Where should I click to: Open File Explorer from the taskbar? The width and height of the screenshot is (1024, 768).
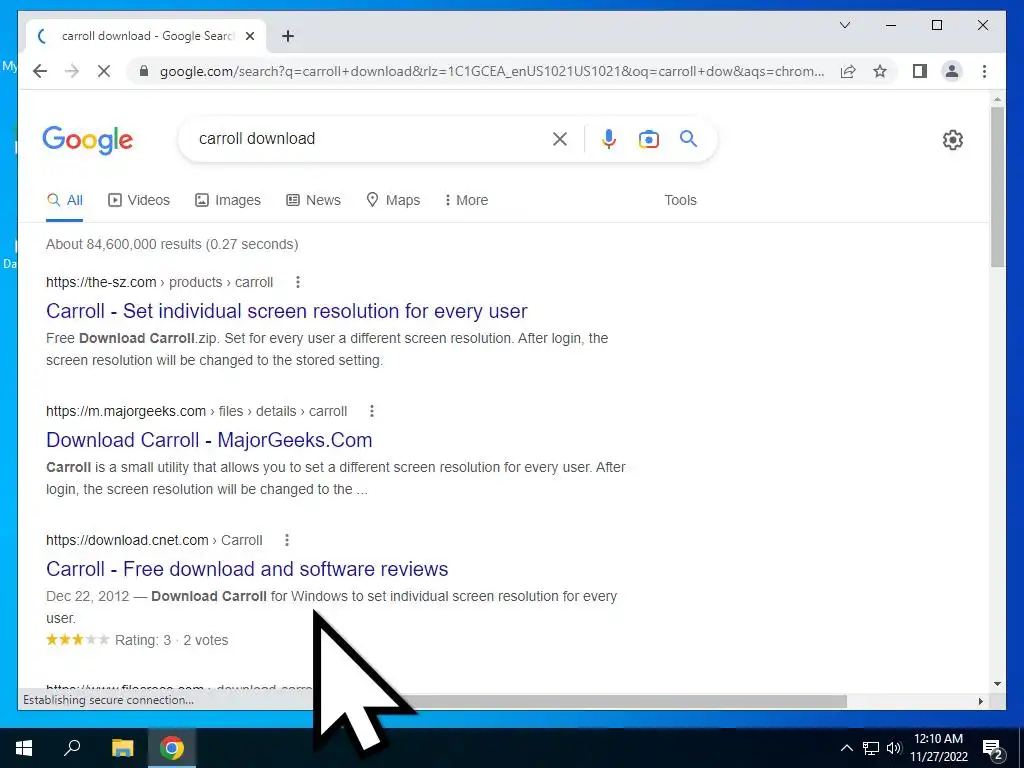(x=122, y=748)
